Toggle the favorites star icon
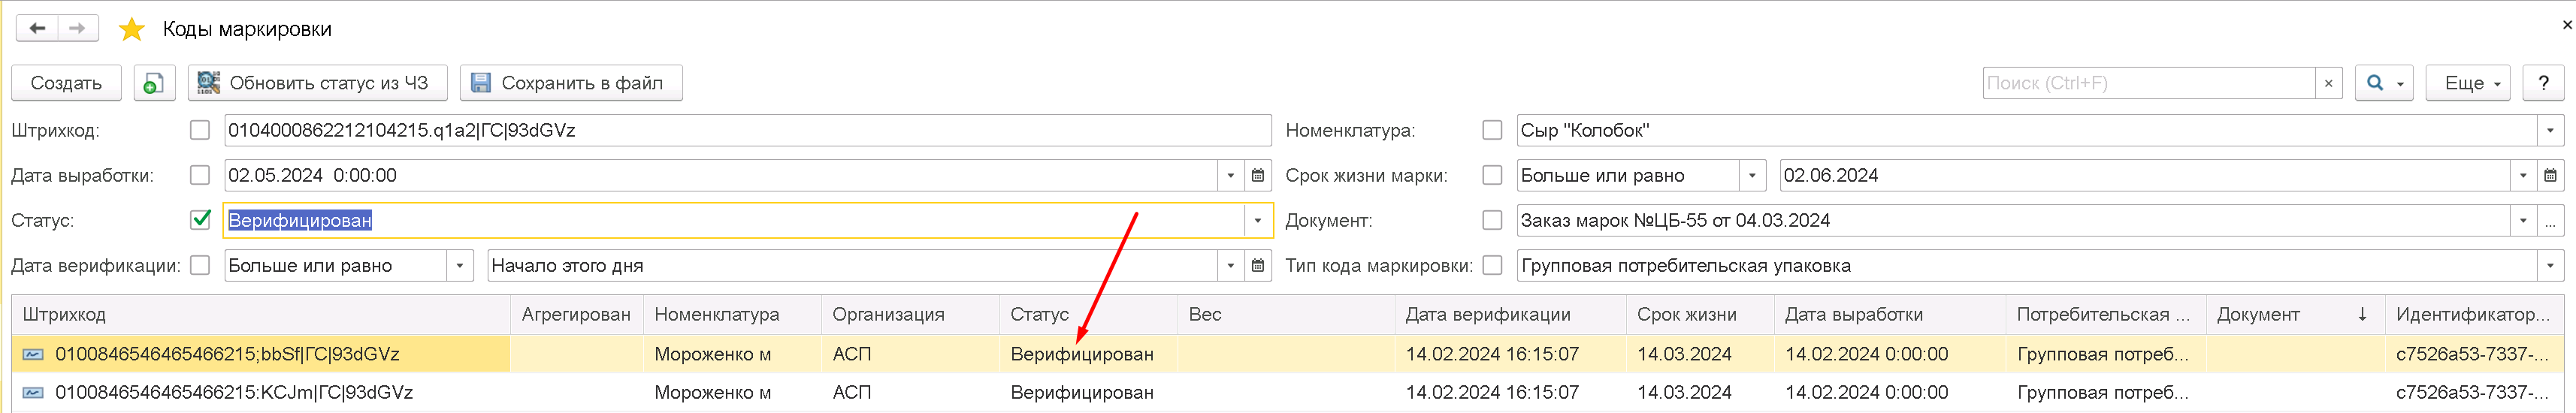Screen dimensions: 2576x413 point(132,29)
